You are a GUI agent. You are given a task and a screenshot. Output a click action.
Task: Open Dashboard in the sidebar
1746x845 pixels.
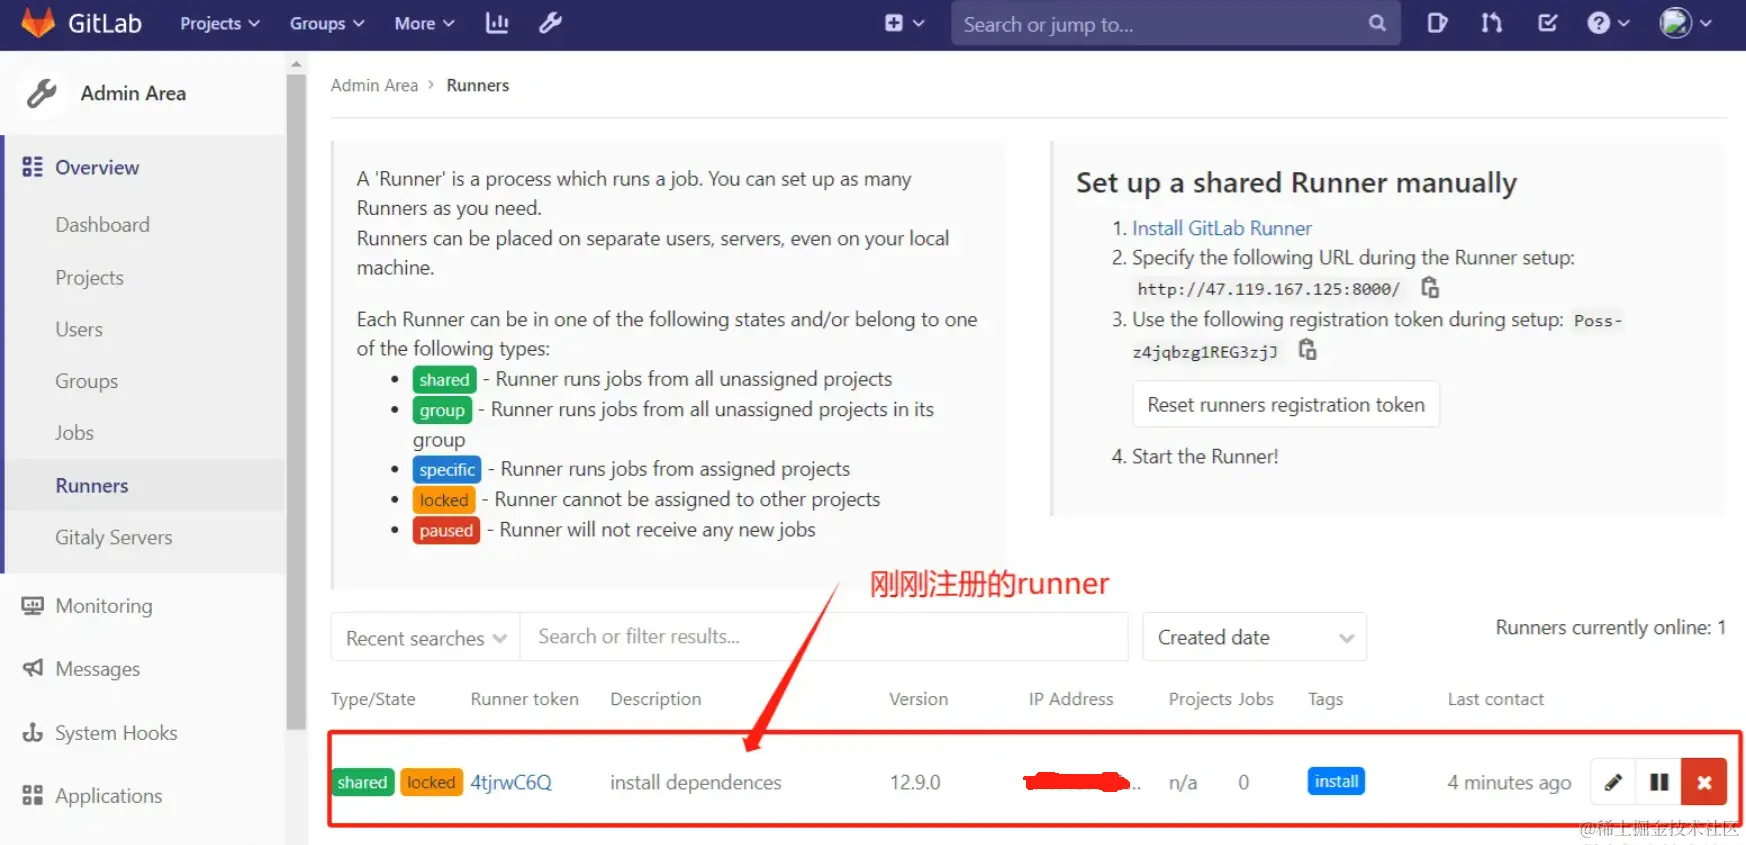[102, 225]
